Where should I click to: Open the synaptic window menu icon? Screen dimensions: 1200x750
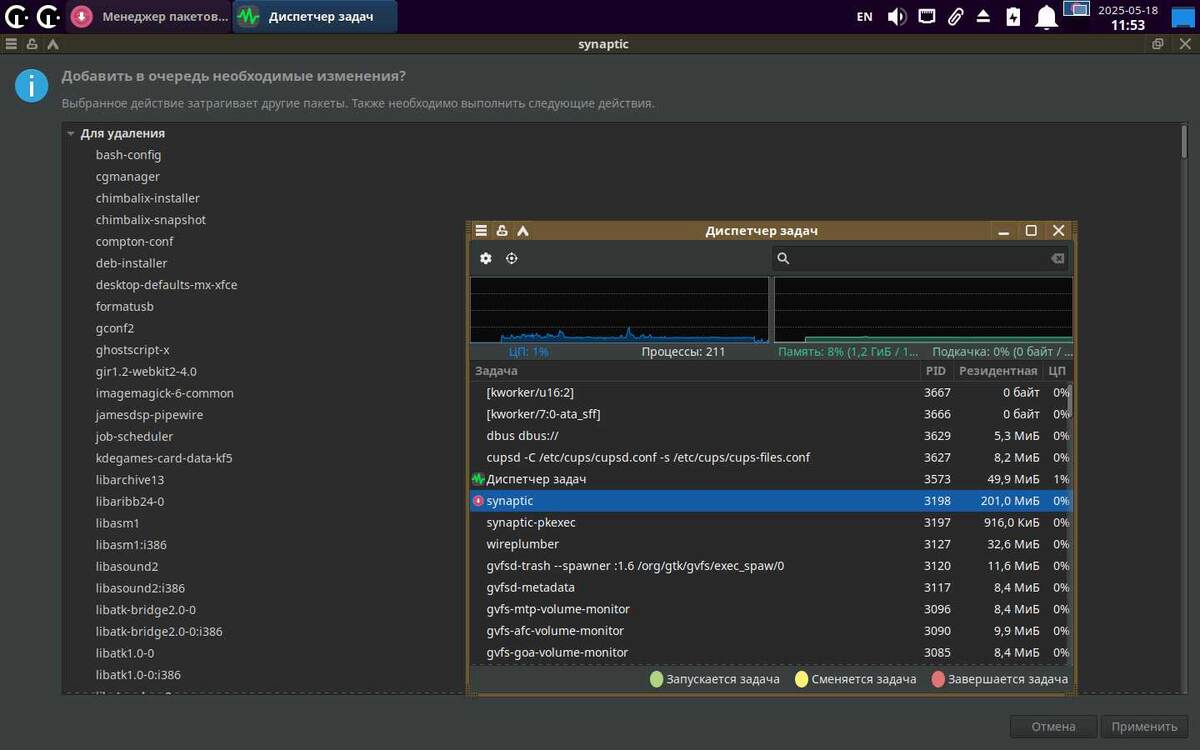11,44
